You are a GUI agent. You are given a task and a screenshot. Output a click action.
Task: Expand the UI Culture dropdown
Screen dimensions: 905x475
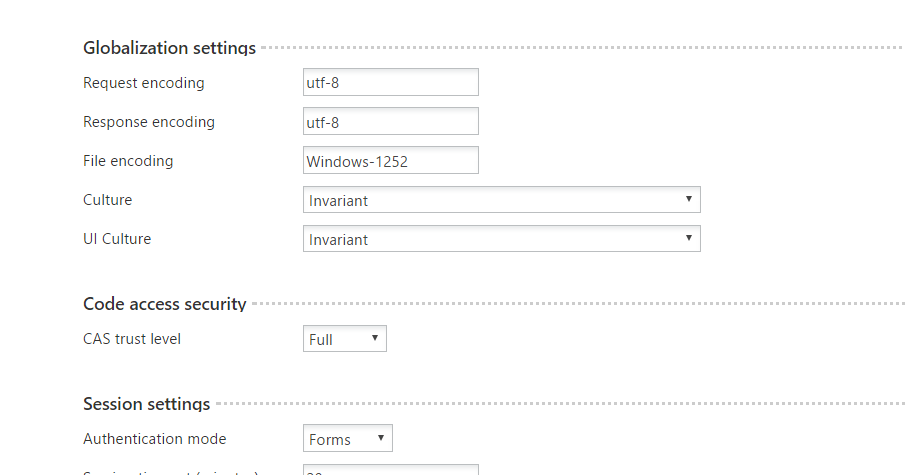tap(501, 239)
